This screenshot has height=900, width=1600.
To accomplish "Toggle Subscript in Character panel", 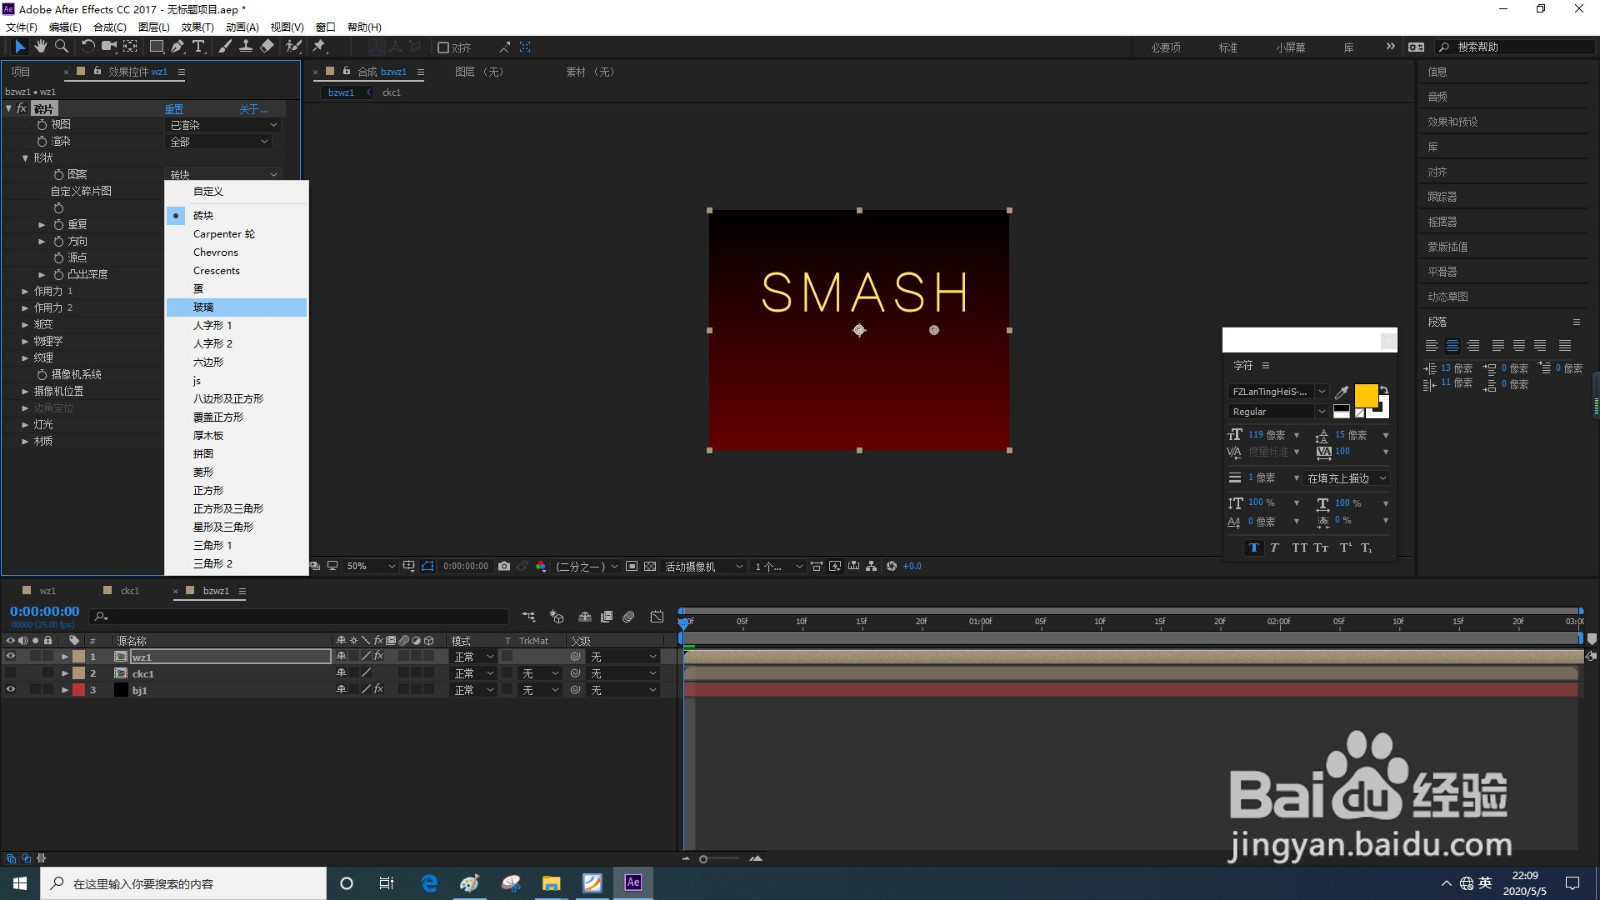I will point(1366,547).
